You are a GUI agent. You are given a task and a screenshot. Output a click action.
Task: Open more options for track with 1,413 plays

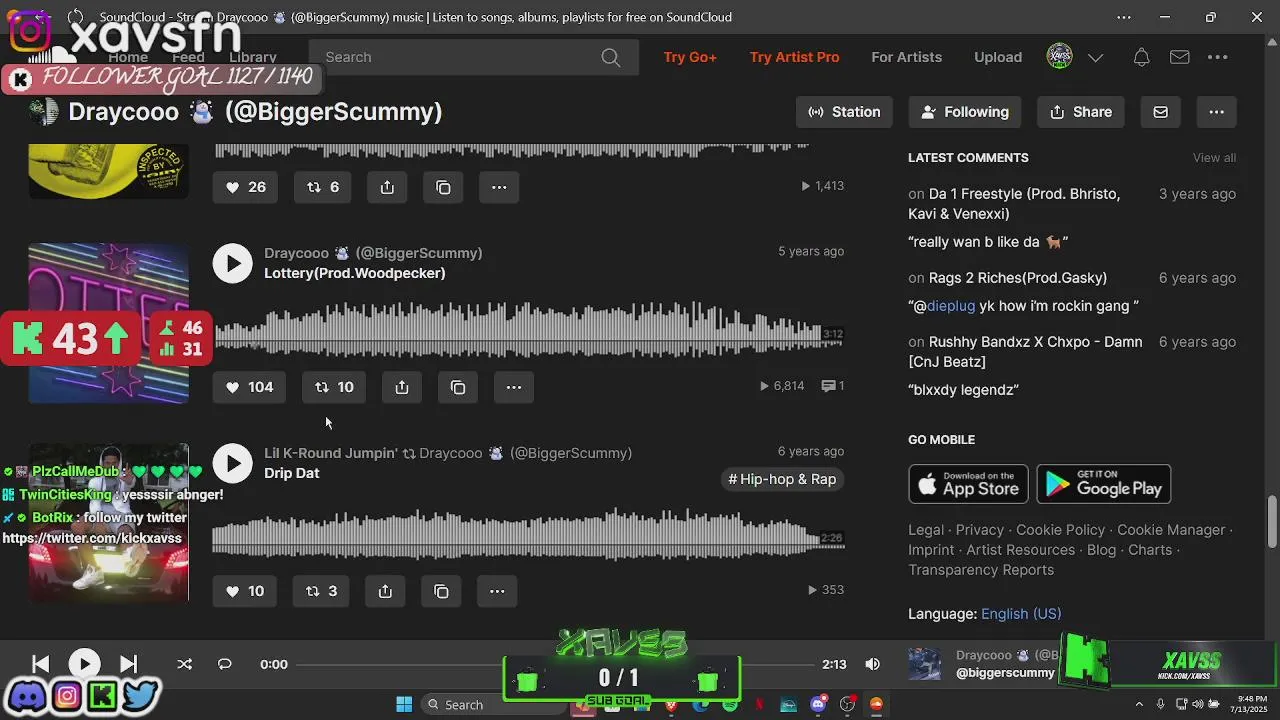pyautogui.click(x=499, y=187)
